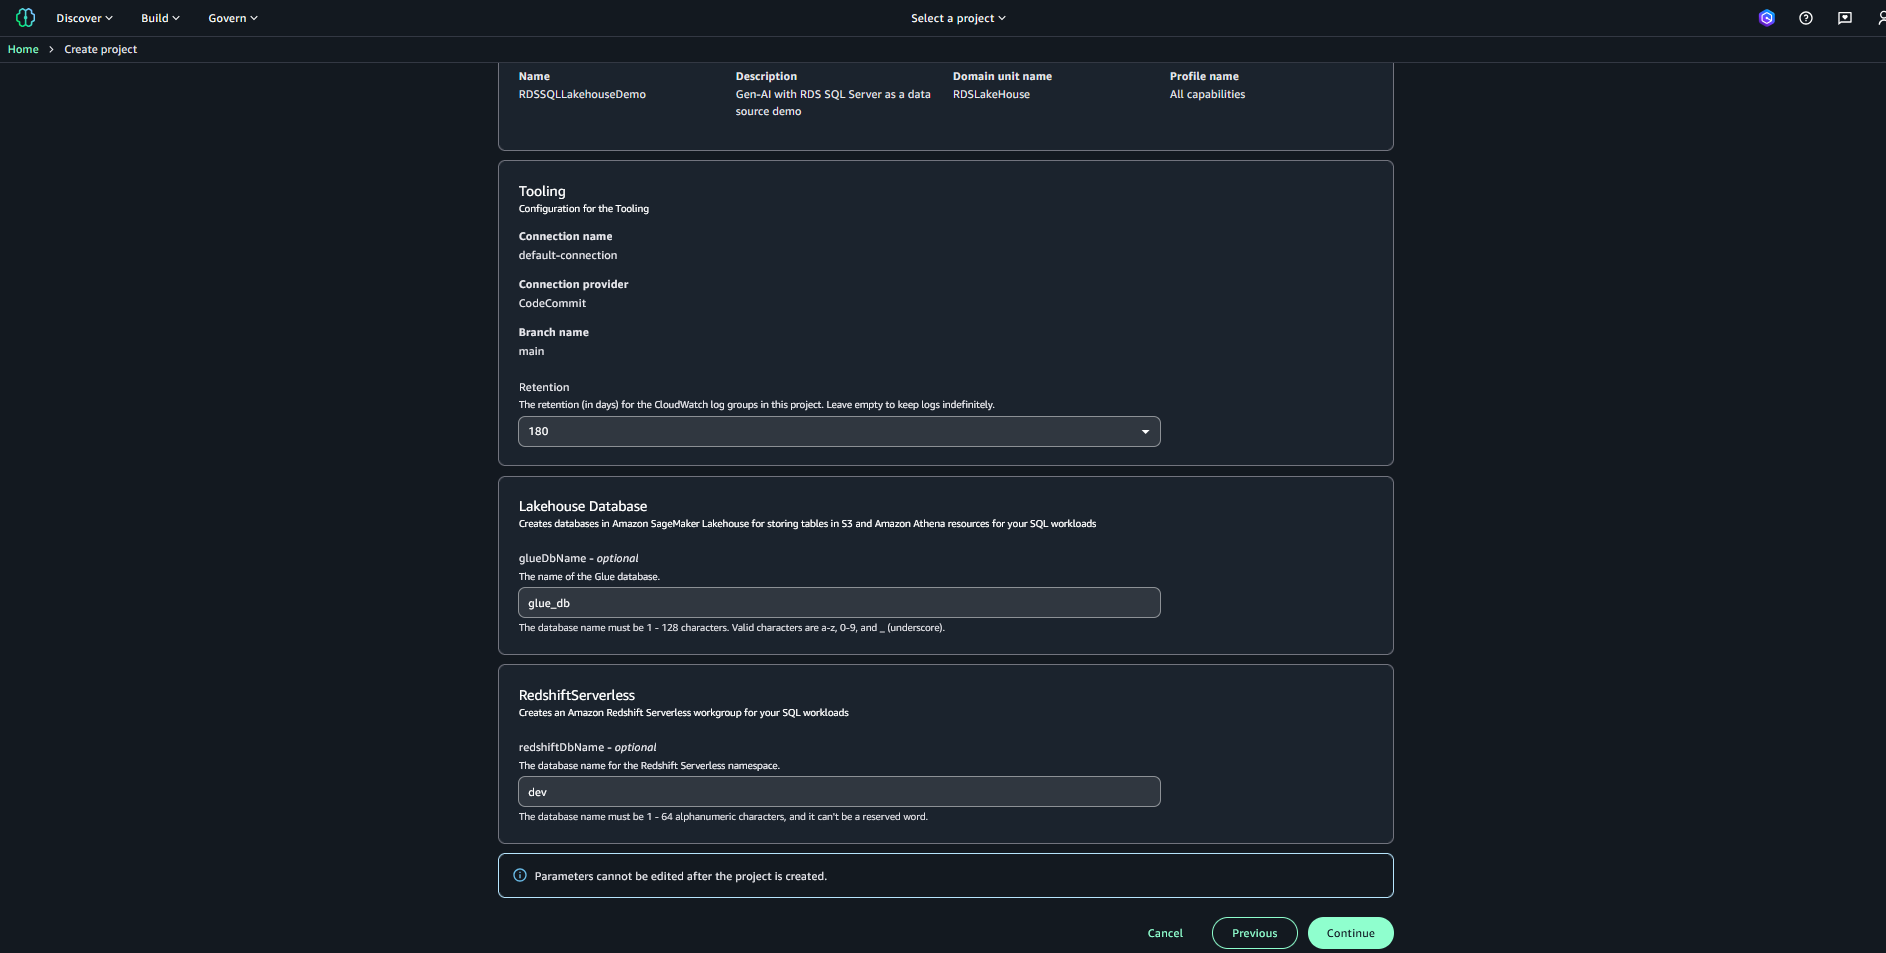This screenshot has width=1886, height=953.
Task: Click the parameters cannot be edited notice text
Action: coord(681,876)
